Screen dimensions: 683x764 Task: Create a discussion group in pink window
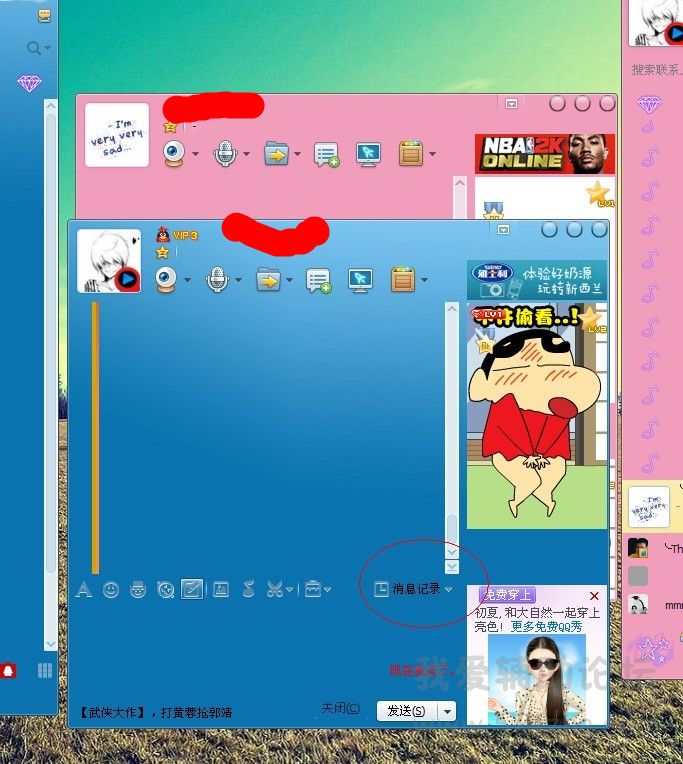326,155
